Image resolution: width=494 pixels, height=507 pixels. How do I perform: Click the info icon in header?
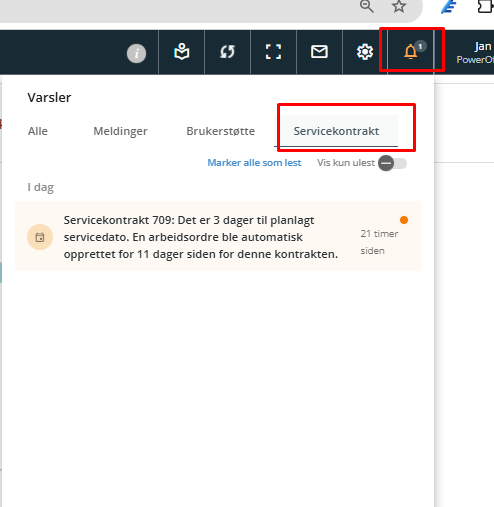click(136, 53)
